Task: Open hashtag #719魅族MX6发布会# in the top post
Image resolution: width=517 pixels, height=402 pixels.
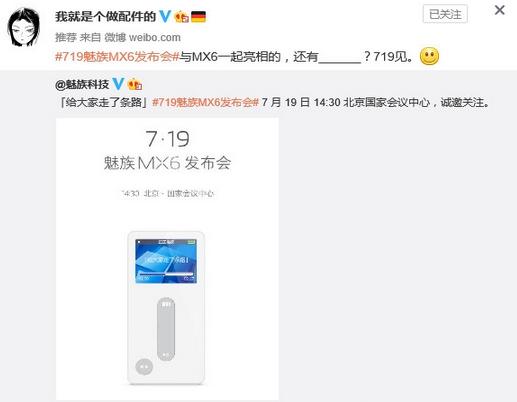Action: click(117, 57)
